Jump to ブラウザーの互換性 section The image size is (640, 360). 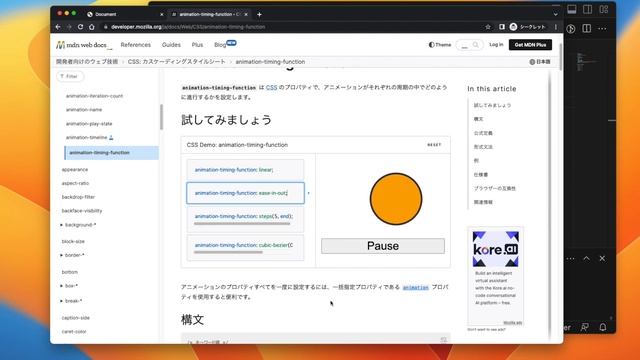(495, 189)
